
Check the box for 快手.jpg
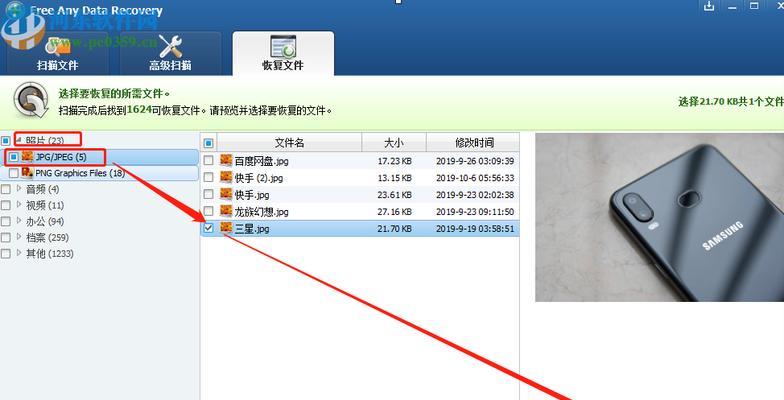pos(208,194)
